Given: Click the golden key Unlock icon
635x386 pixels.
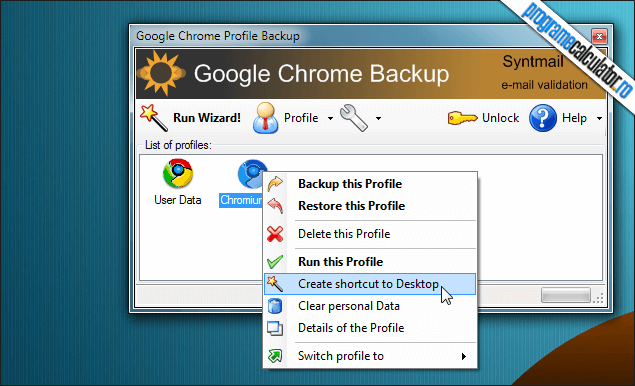Looking at the screenshot, I should 462,118.
